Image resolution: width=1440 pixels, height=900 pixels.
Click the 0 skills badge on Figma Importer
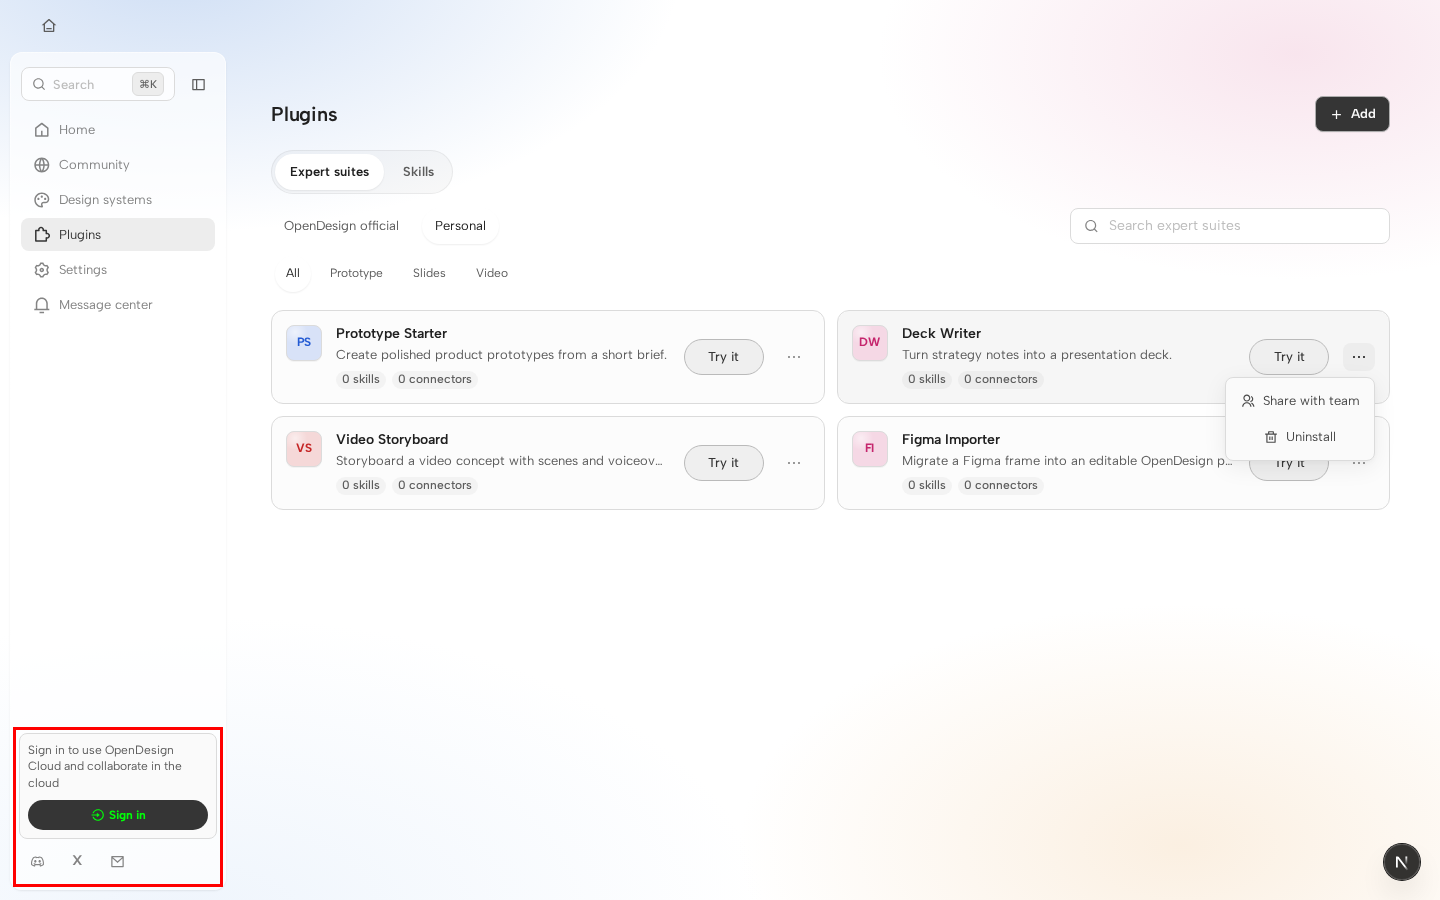(x=927, y=486)
